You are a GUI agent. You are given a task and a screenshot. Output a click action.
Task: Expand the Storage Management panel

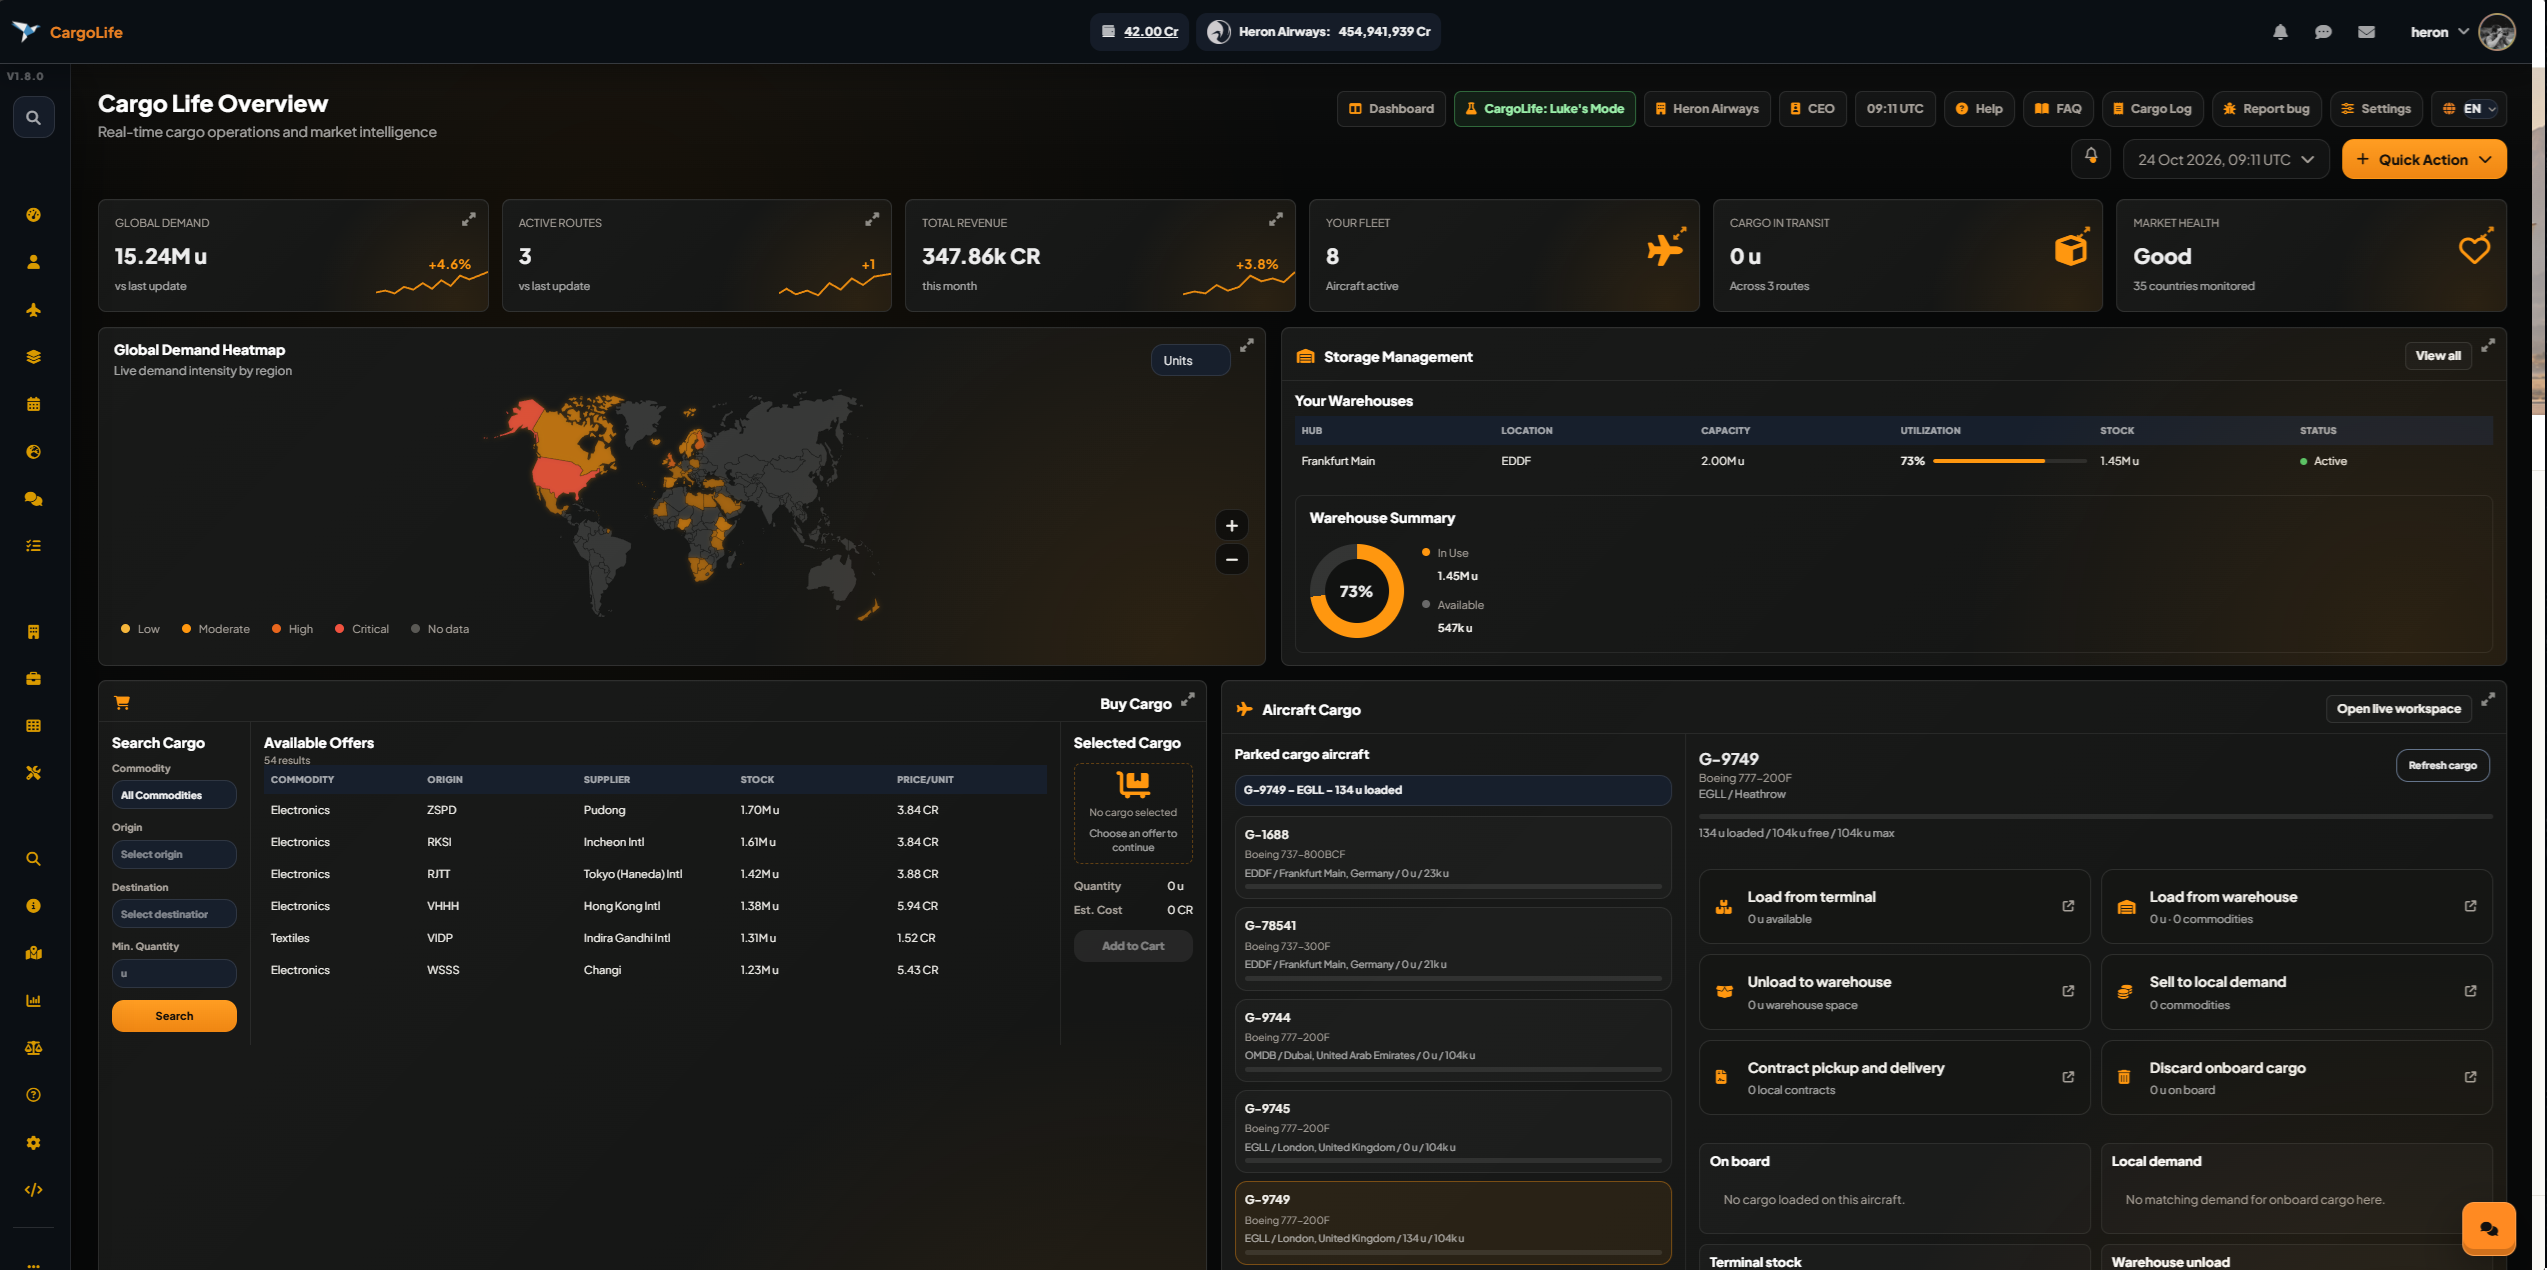2488,345
